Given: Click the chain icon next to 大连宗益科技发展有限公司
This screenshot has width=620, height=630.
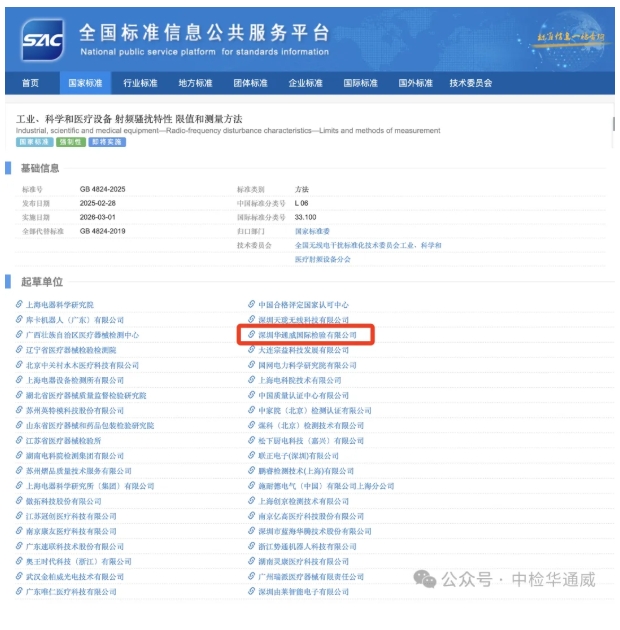Looking at the screenshot, I should tap(252, 350).
